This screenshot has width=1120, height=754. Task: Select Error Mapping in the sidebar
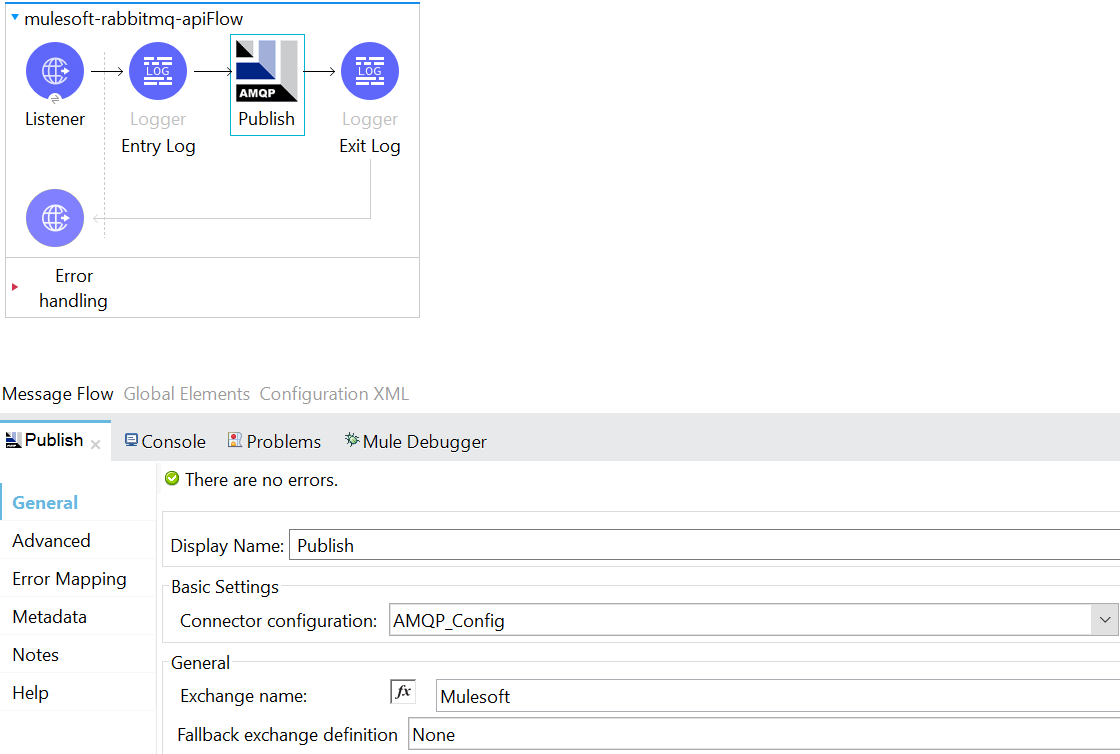pos(69,579)
